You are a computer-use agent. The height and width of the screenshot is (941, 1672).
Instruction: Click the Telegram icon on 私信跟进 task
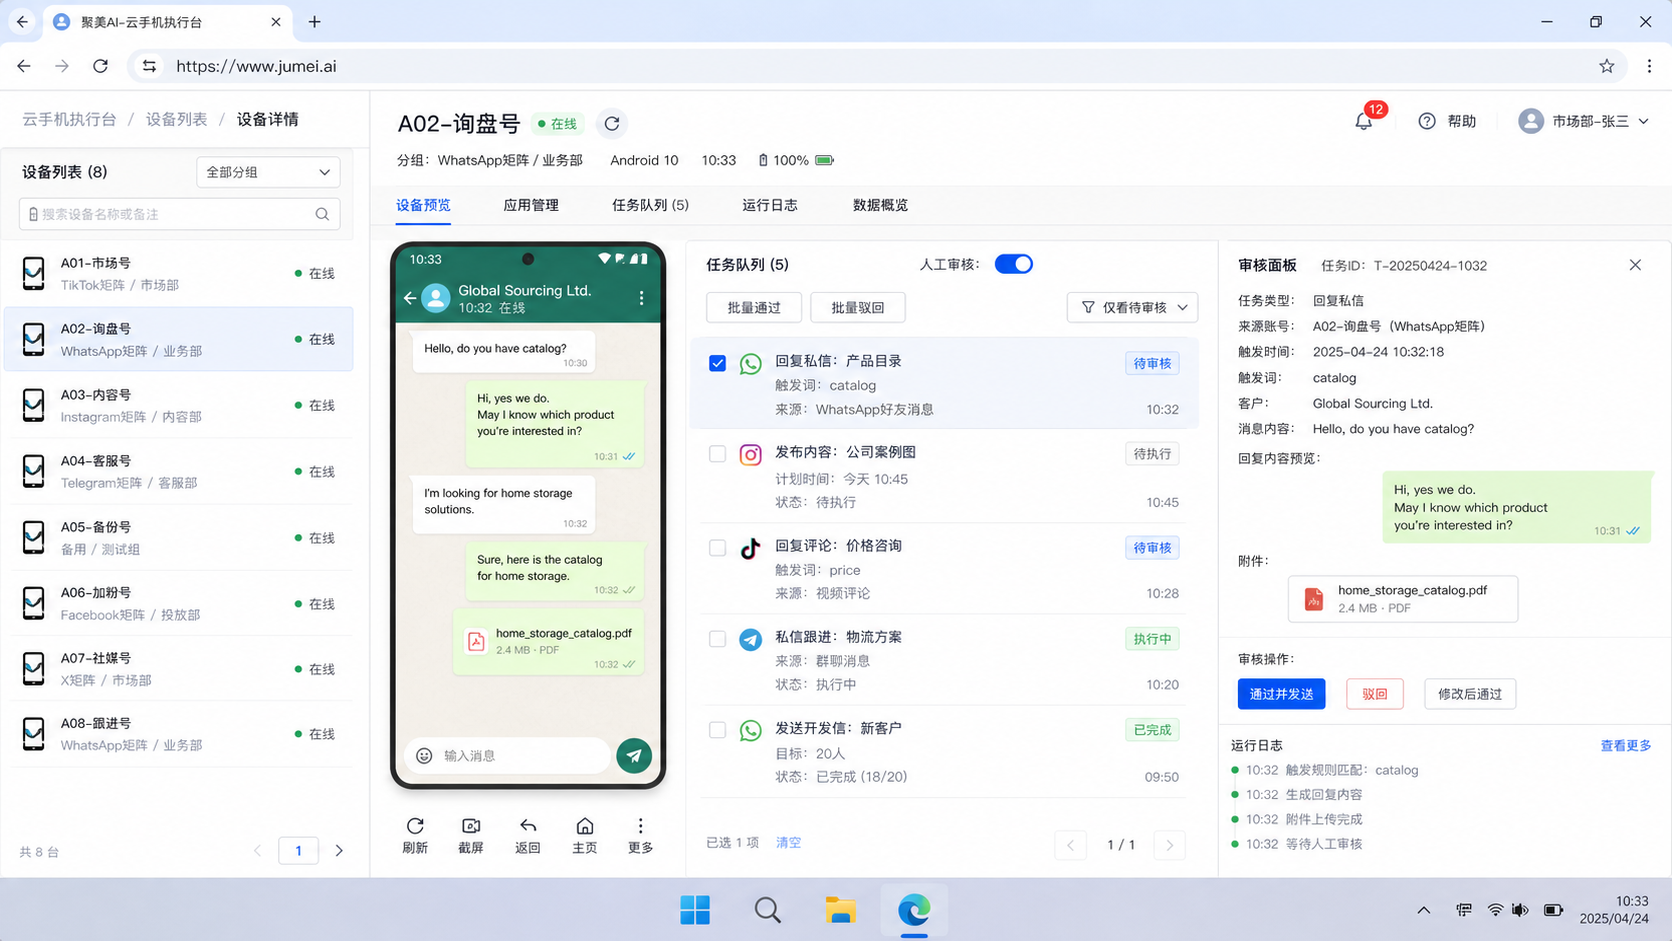750,640
